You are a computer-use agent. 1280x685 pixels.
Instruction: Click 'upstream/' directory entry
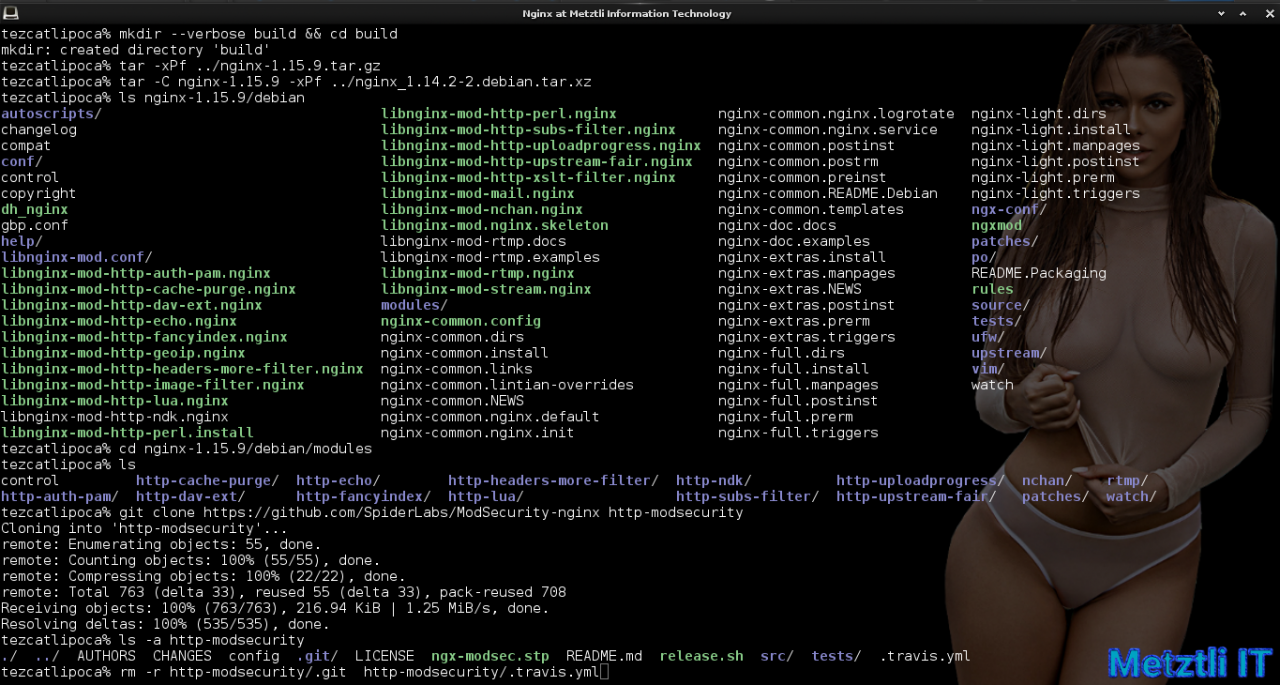pos(1009,353)
